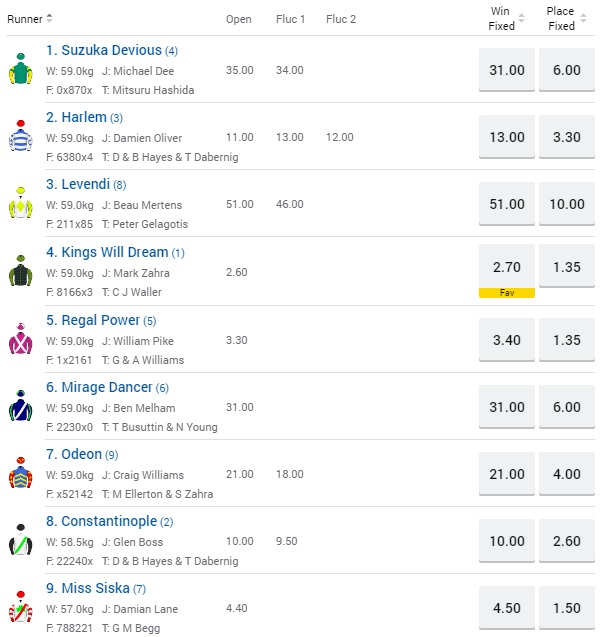Screen dimensions: 602x637
Task: Choose Constantinople Place Fixed 2.60 odds
Action: [567, 541]
